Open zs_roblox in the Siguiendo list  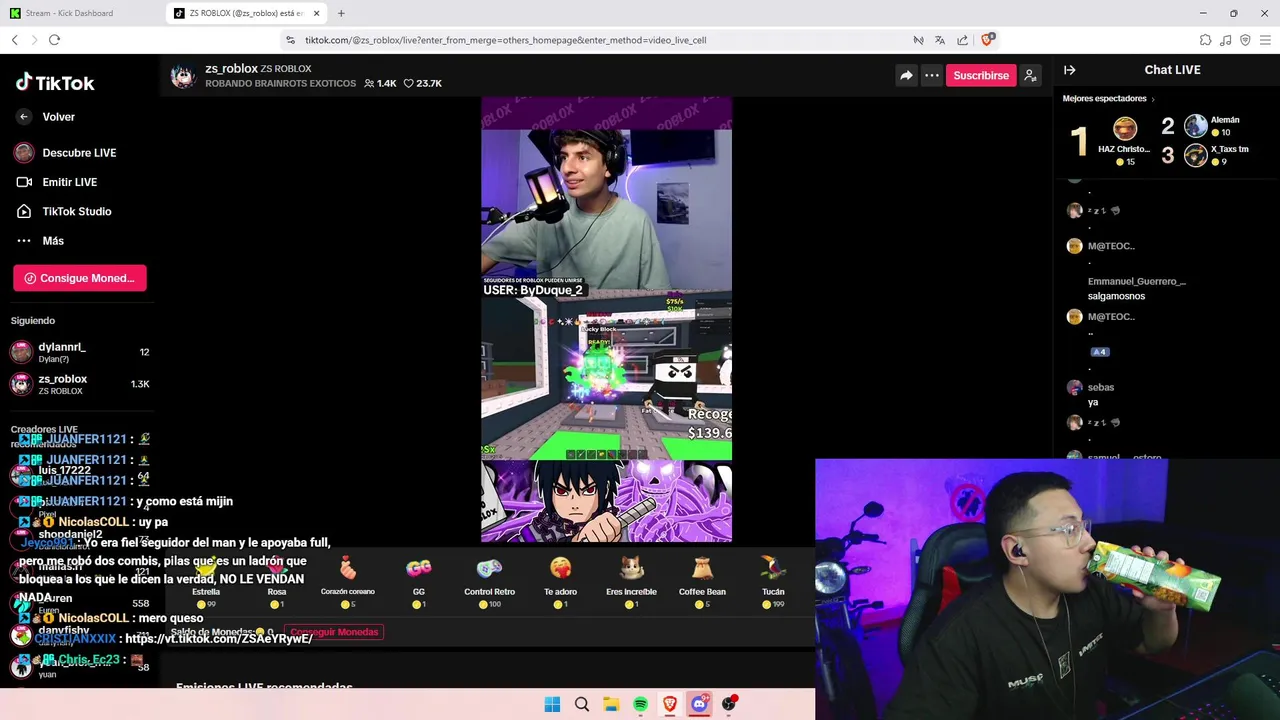click(x=80, y=384)
